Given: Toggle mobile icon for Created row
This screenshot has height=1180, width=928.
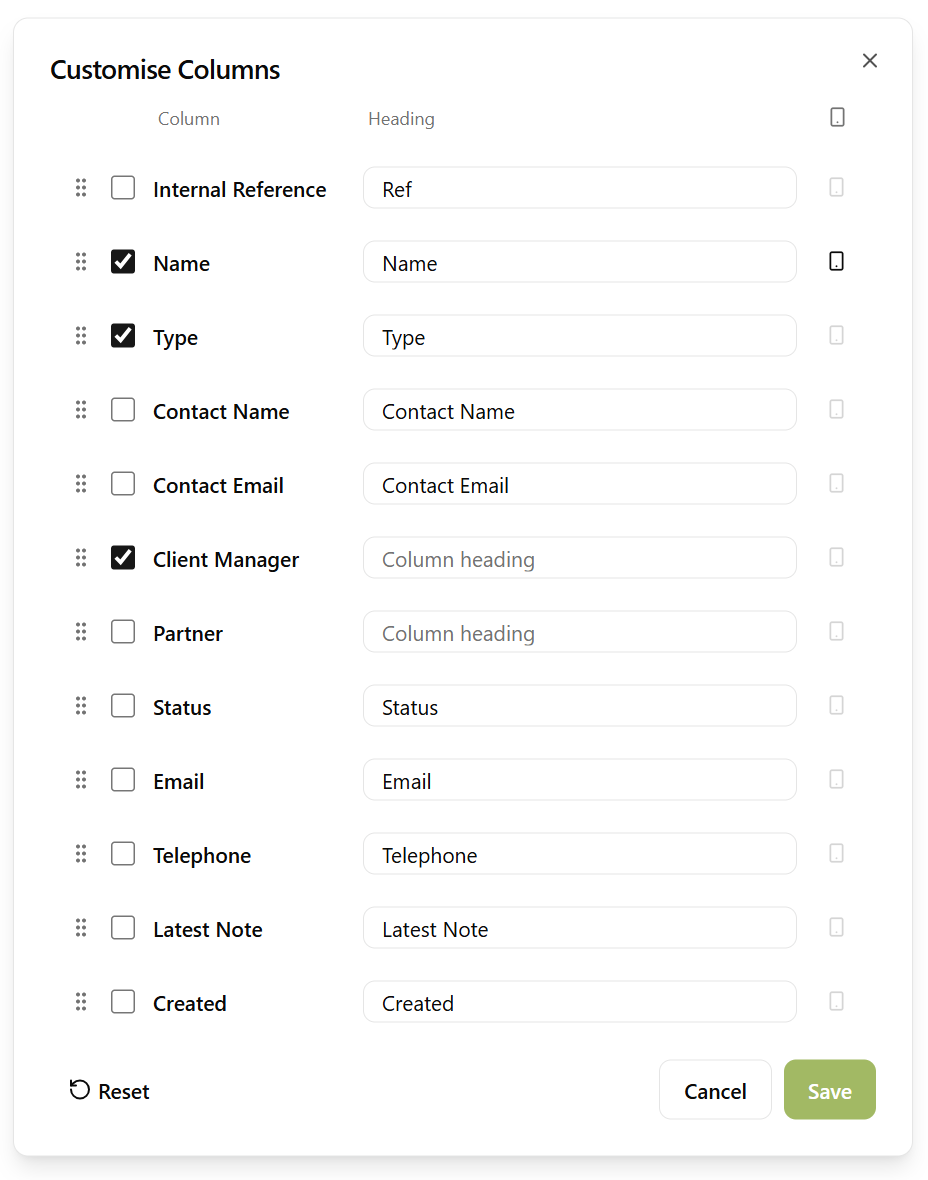Looking at the screenshot, I should pyautogui.click(x=836, y=1001).
